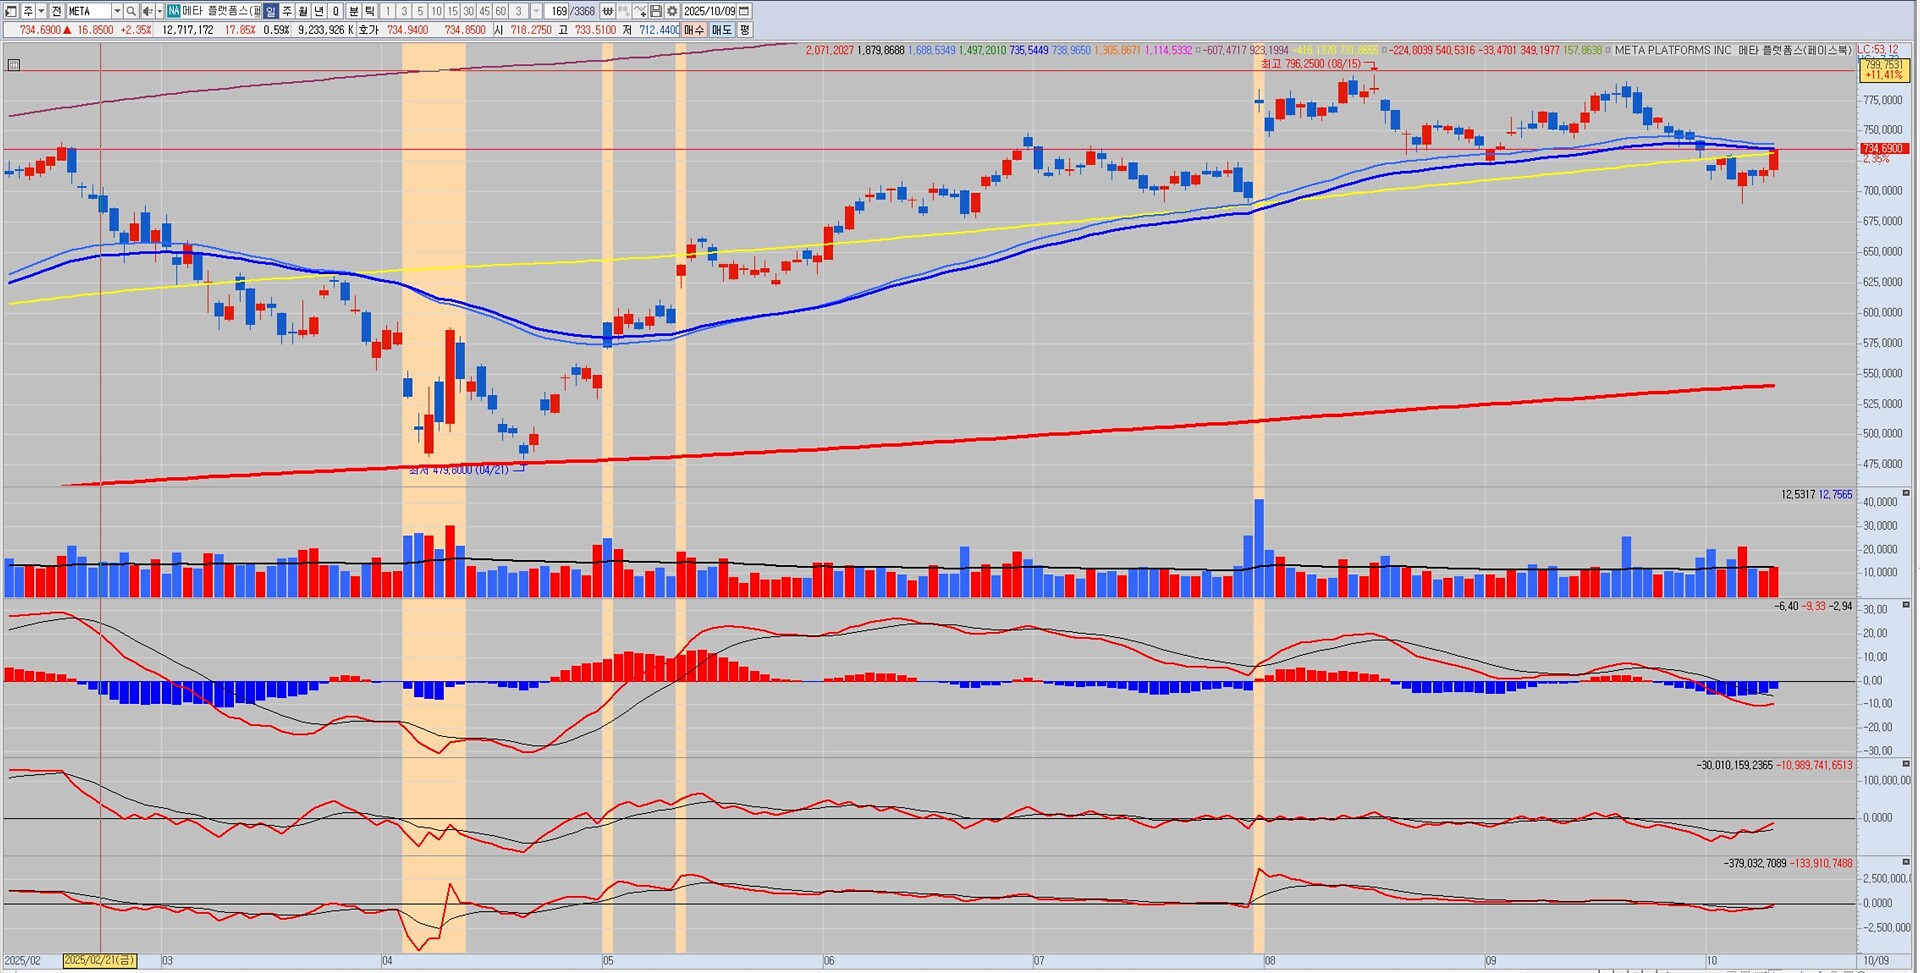Click the 최고 796.2500 (08/15) high label
The width and height of the screenshot is (1920, 973).
click(x=1310, y=64)
